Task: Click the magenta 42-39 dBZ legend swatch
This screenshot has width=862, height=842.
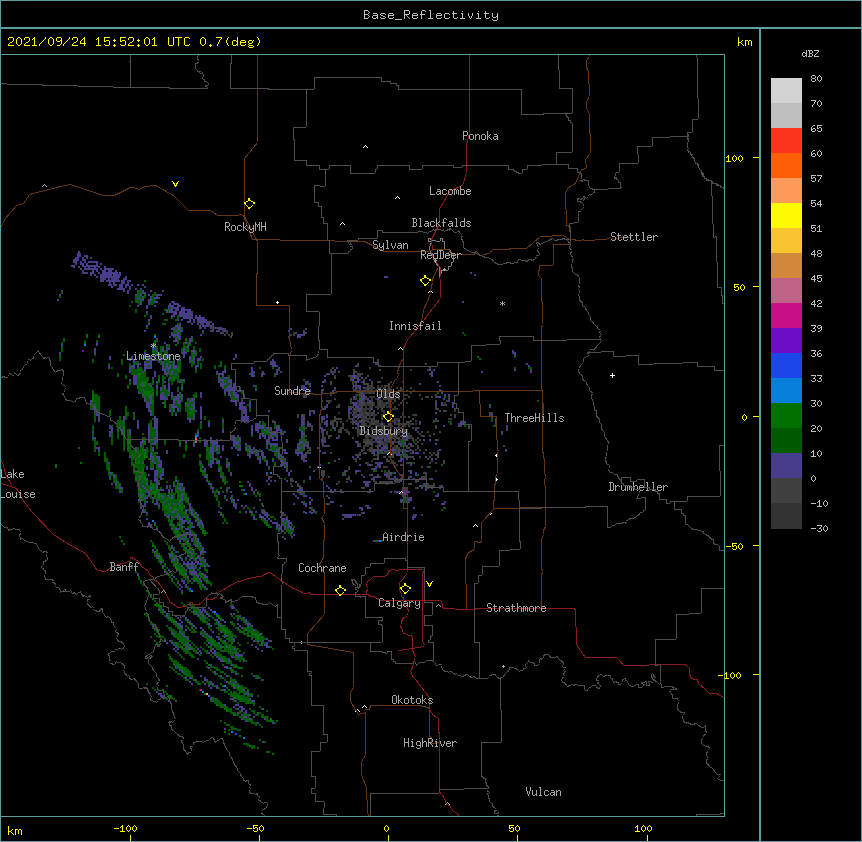Action: tap(786, 316)
